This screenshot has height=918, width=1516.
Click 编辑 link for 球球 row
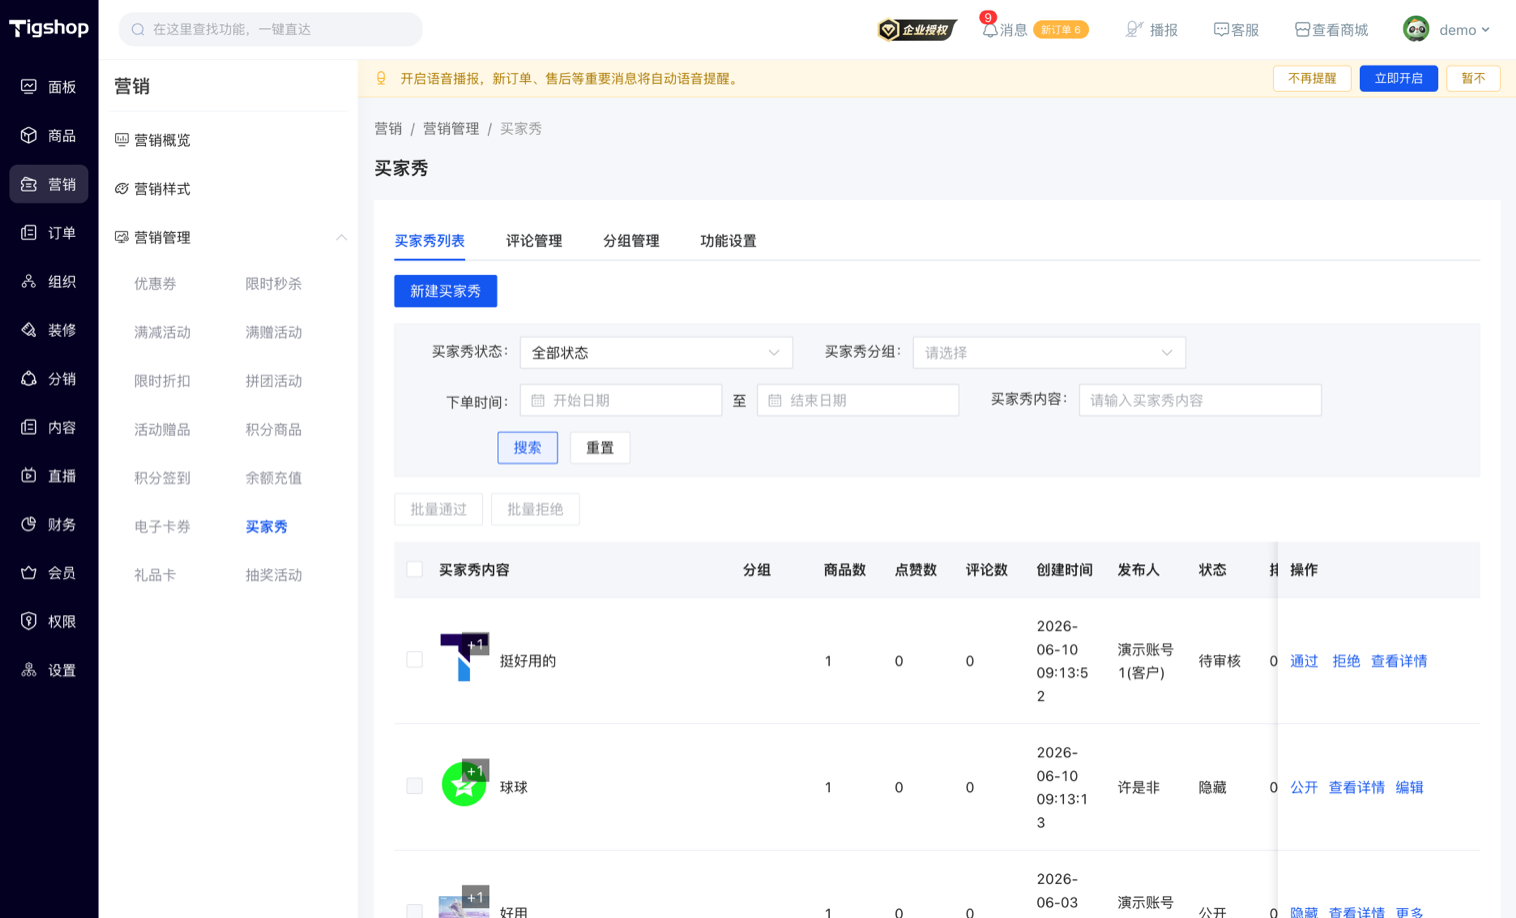point(1409,787)
